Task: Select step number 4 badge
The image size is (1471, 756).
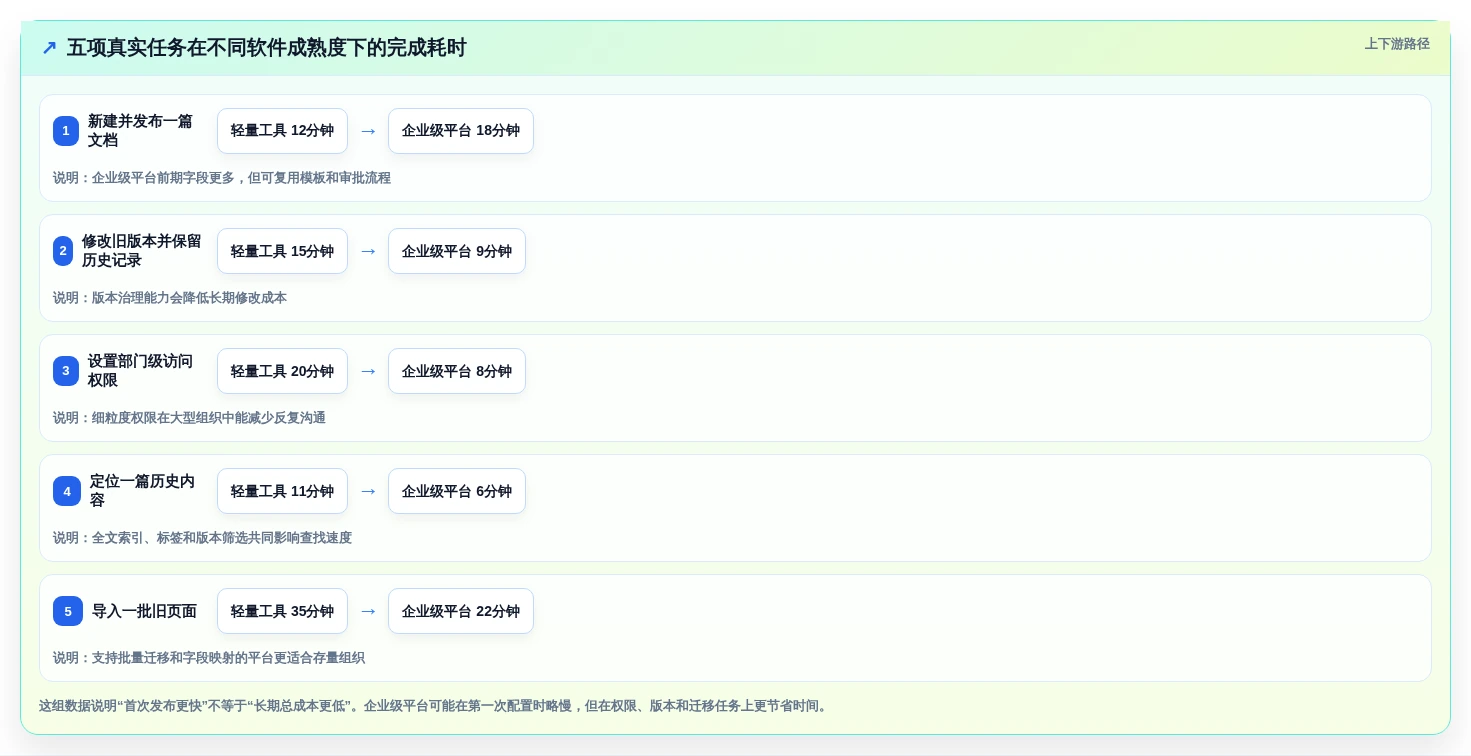Action: click(67, 491)
